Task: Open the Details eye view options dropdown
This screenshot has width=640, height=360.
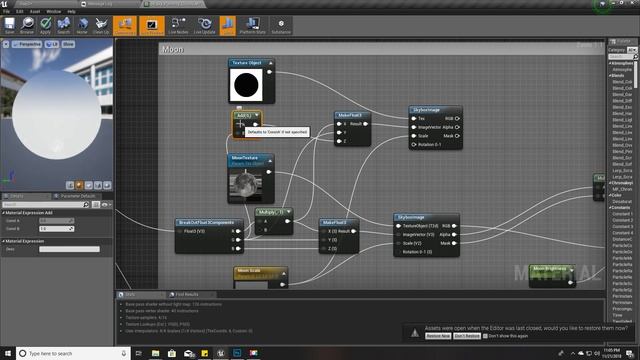Action: point(106,204)
